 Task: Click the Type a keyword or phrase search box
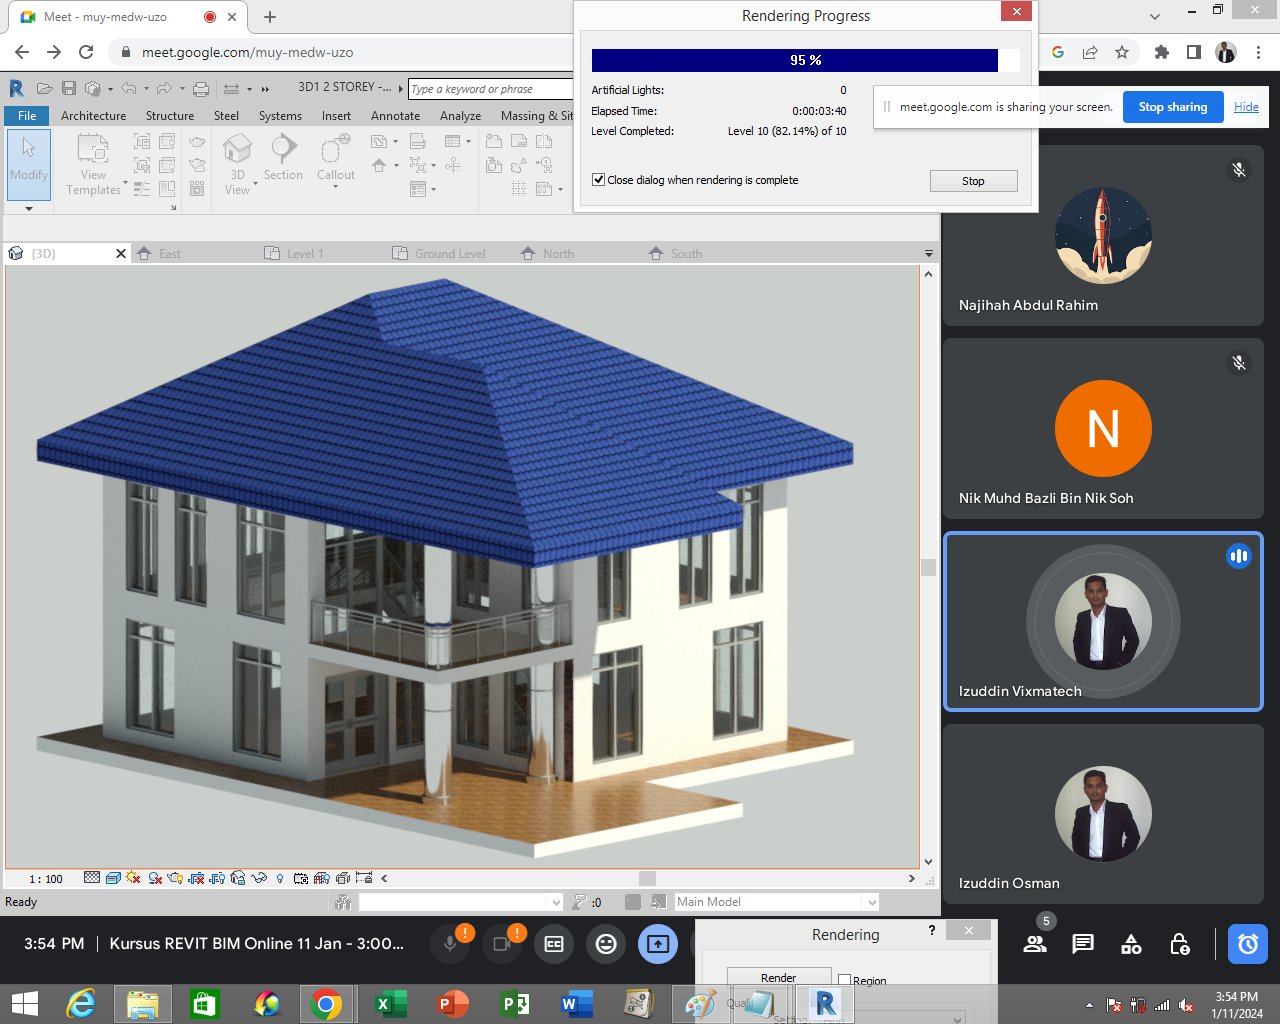pyautogui.click(x=491, y=89)
